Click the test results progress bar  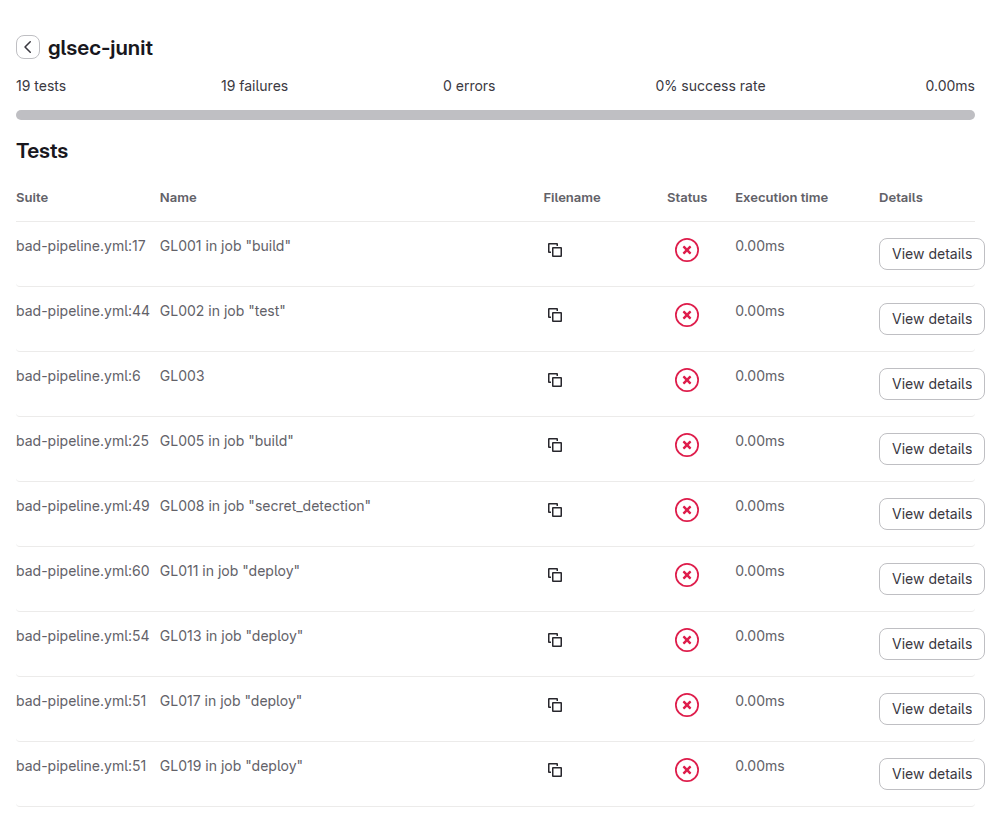[496, 115]
